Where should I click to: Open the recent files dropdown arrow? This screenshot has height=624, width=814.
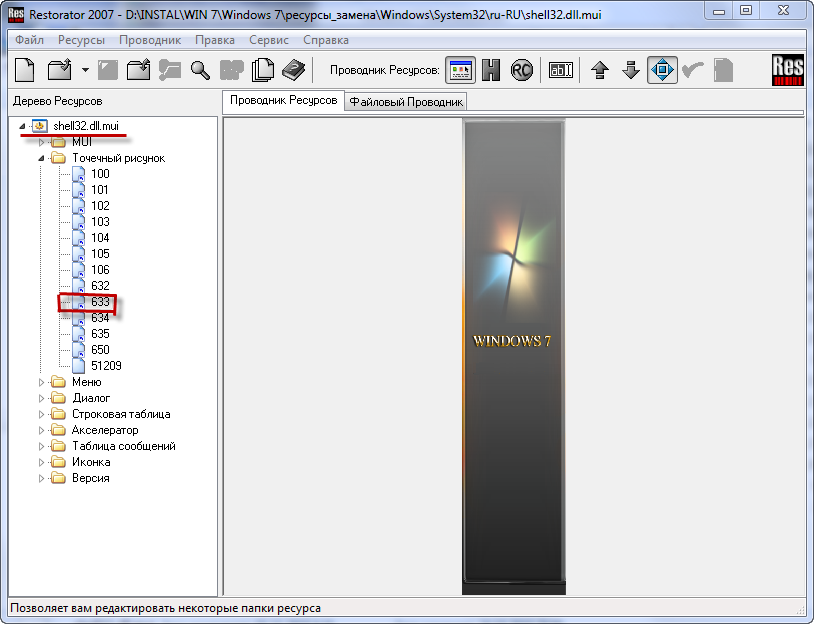pyautogui.click(x=85, y=70)
